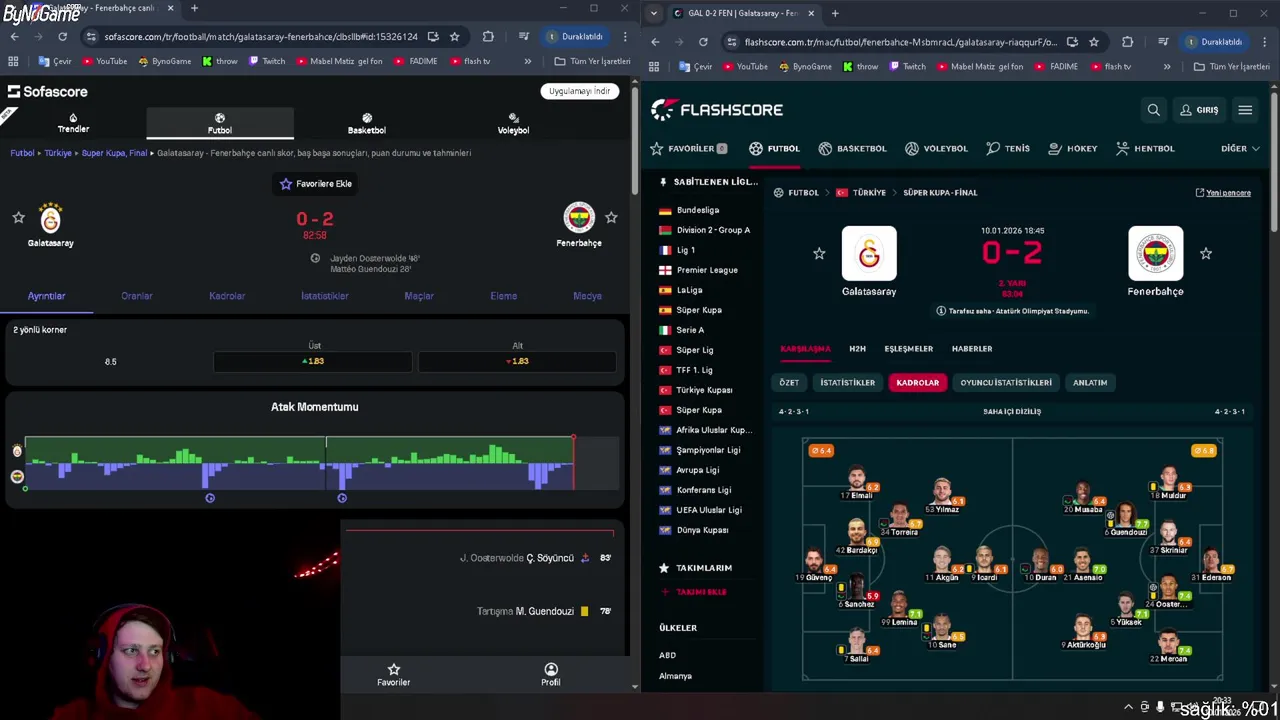
Task: Select Oyuncu İstatistikleri sub-tab
Action: (1006, 383)
